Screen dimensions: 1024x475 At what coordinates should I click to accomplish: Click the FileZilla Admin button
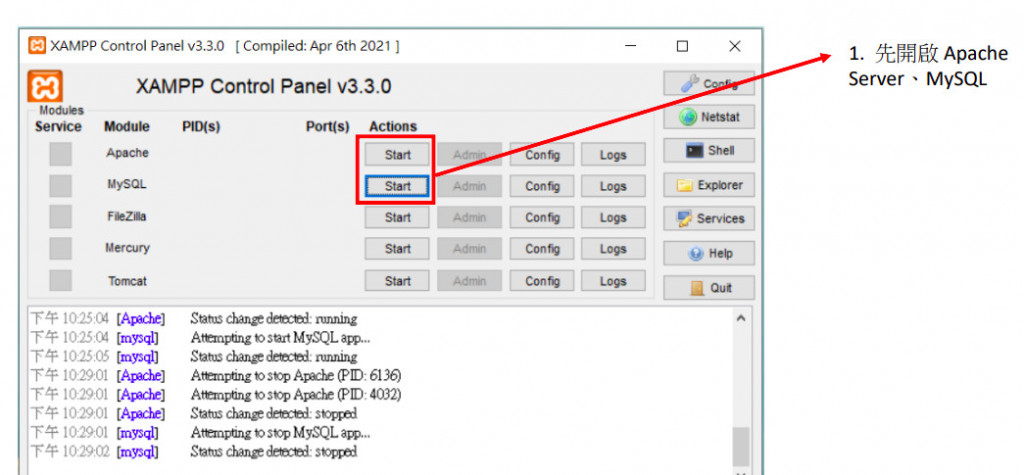point(470,217)
